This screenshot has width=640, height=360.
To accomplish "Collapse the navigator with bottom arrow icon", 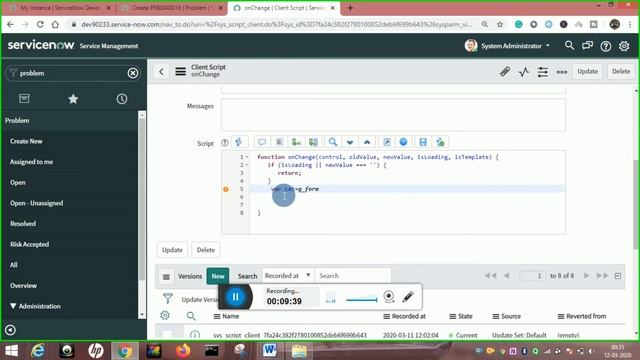I will click(x=10, y=330).
